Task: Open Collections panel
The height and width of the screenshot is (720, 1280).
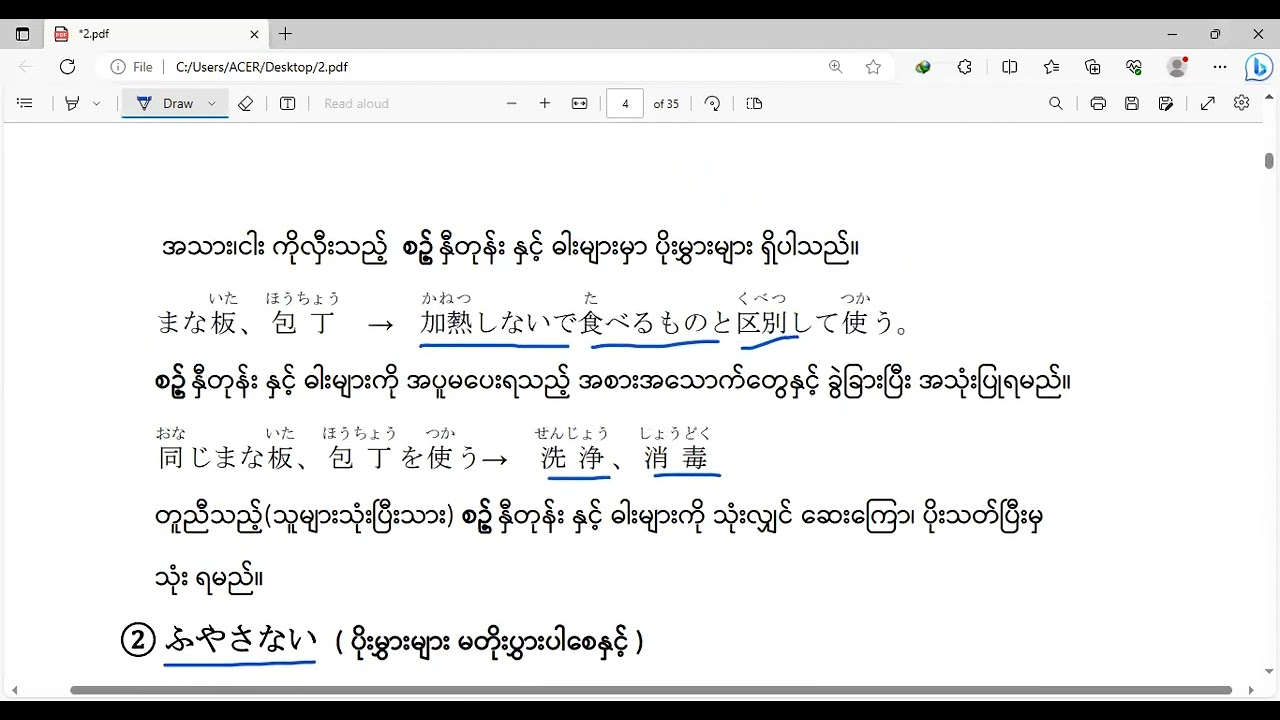Action: [1092, 67]
